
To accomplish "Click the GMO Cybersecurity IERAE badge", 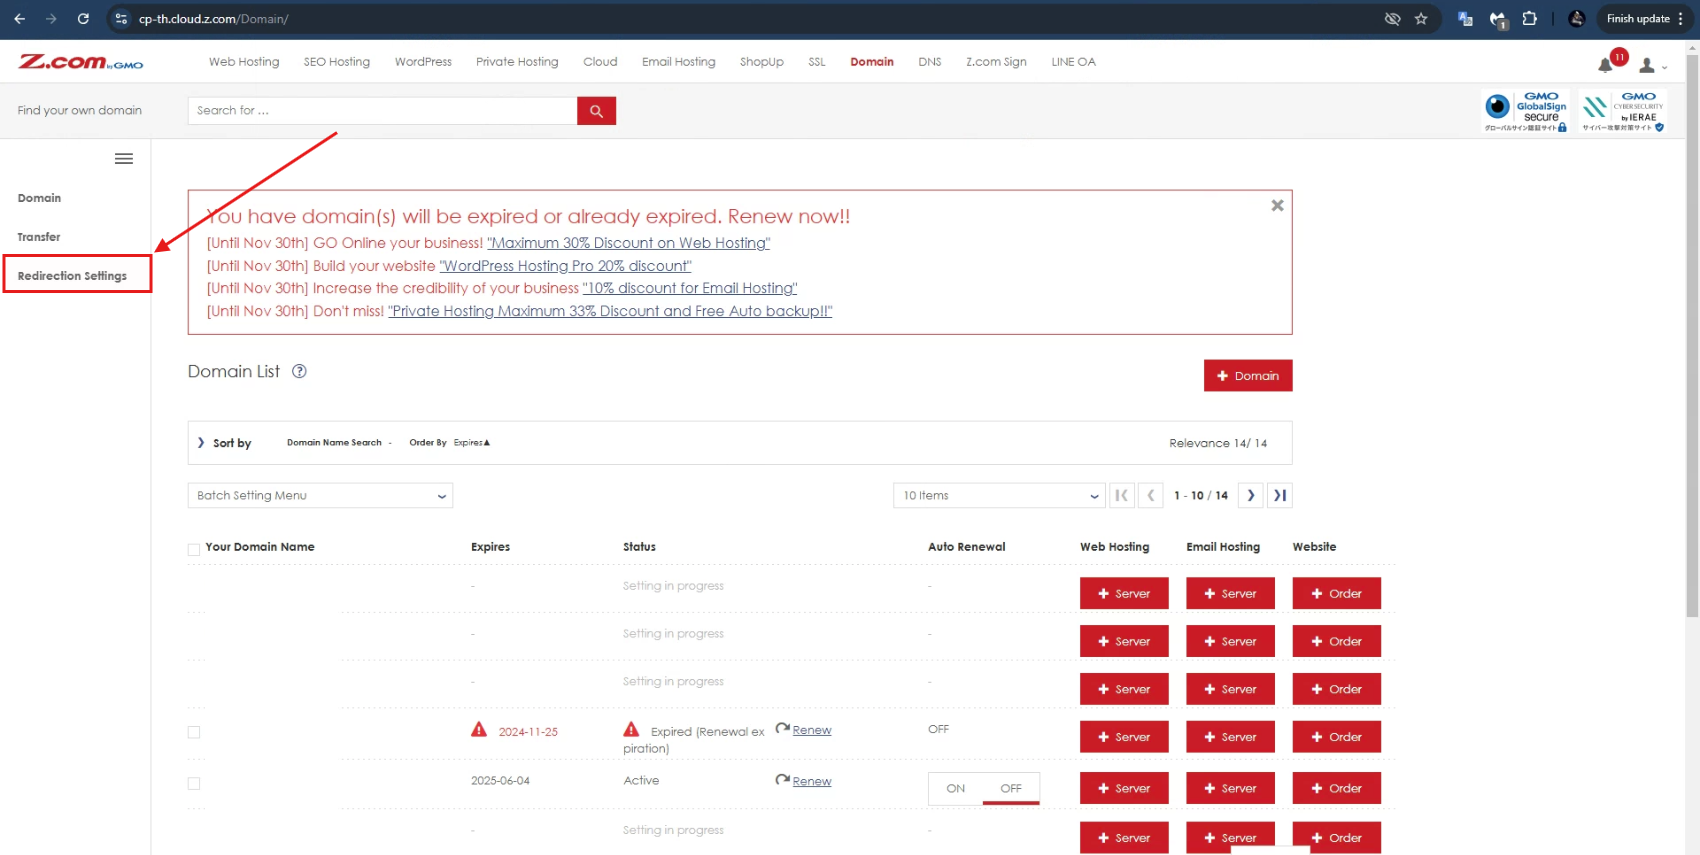I will (1623, 111).
